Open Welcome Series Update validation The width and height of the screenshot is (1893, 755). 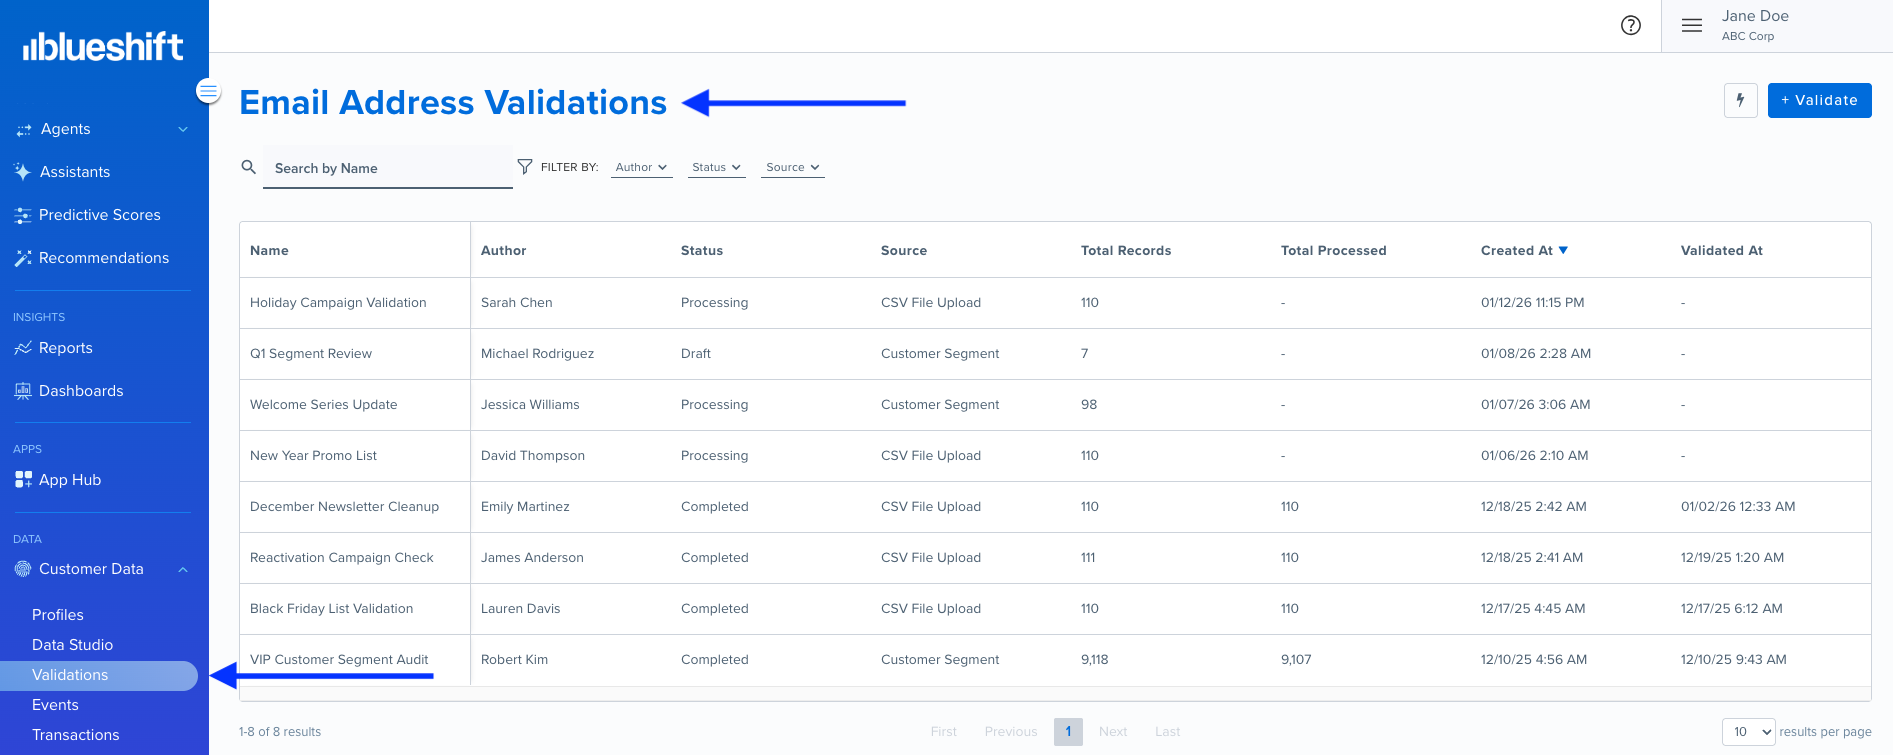[x=324, y=405]
